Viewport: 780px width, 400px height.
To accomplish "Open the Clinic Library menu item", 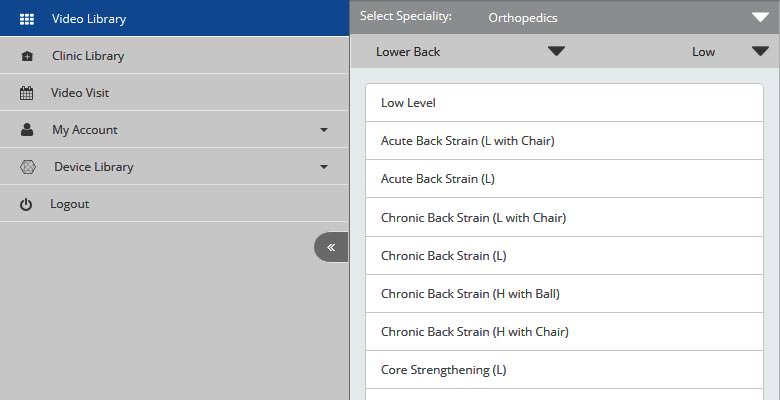I will coord(174,56).
